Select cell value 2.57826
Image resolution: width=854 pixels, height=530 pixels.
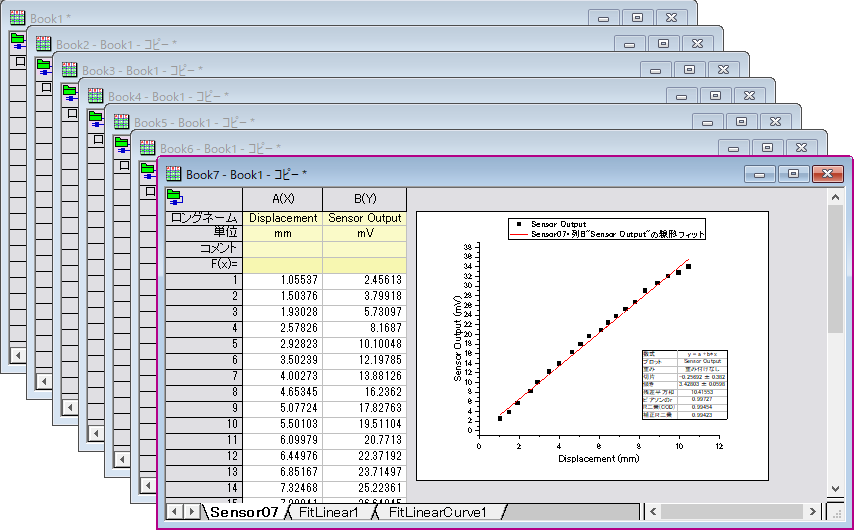283,328
